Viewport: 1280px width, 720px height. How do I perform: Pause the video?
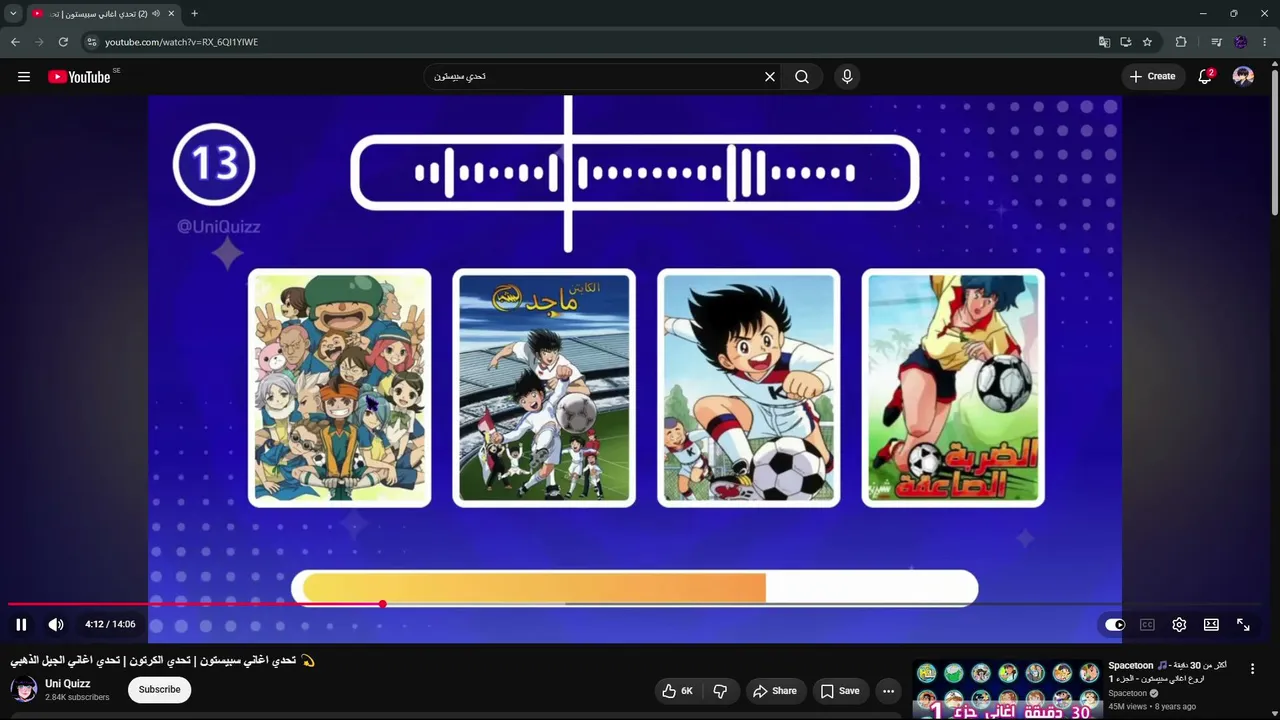21,624
